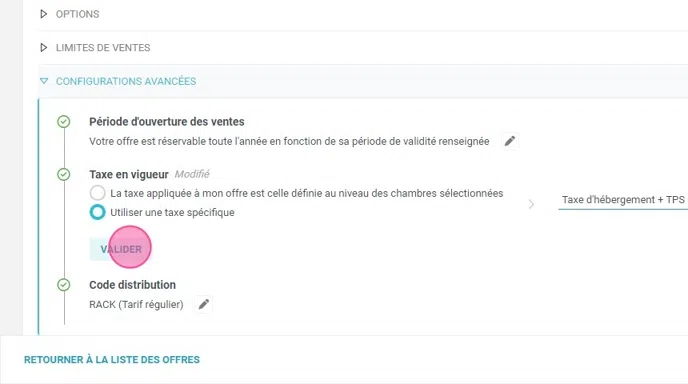
Task: Click the Taxe en vigueur title
Action: [x=129, y=175]
